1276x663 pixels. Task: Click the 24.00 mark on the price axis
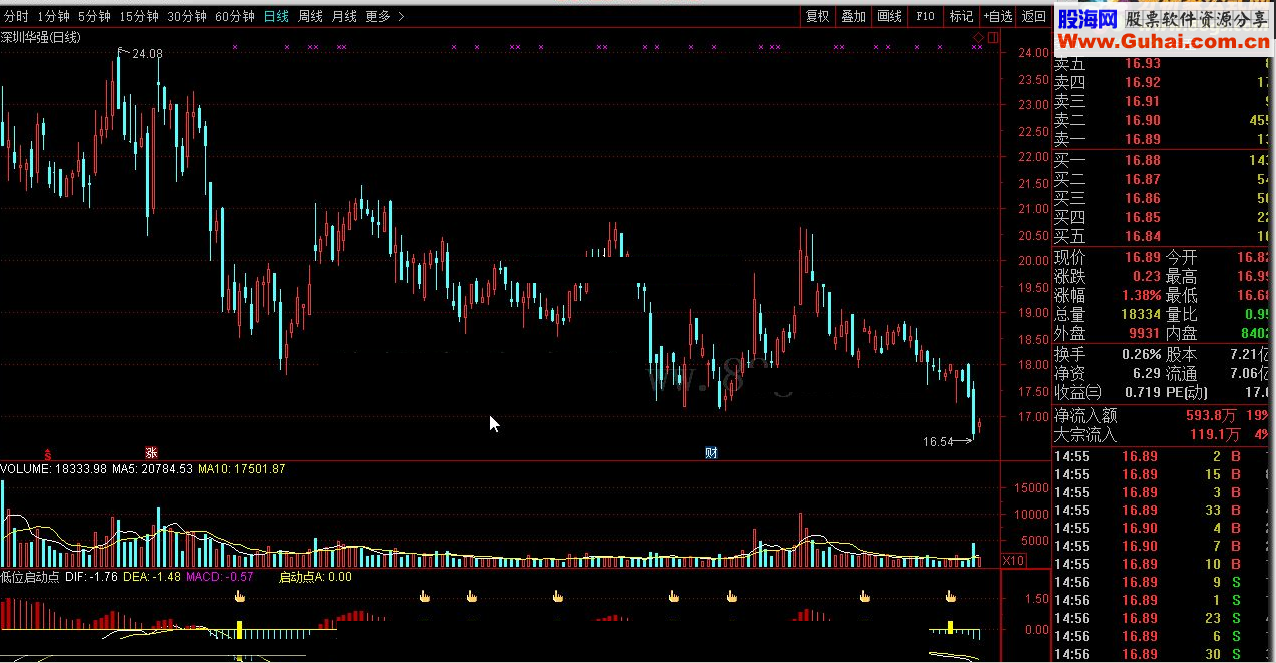tap(1032, 53)
